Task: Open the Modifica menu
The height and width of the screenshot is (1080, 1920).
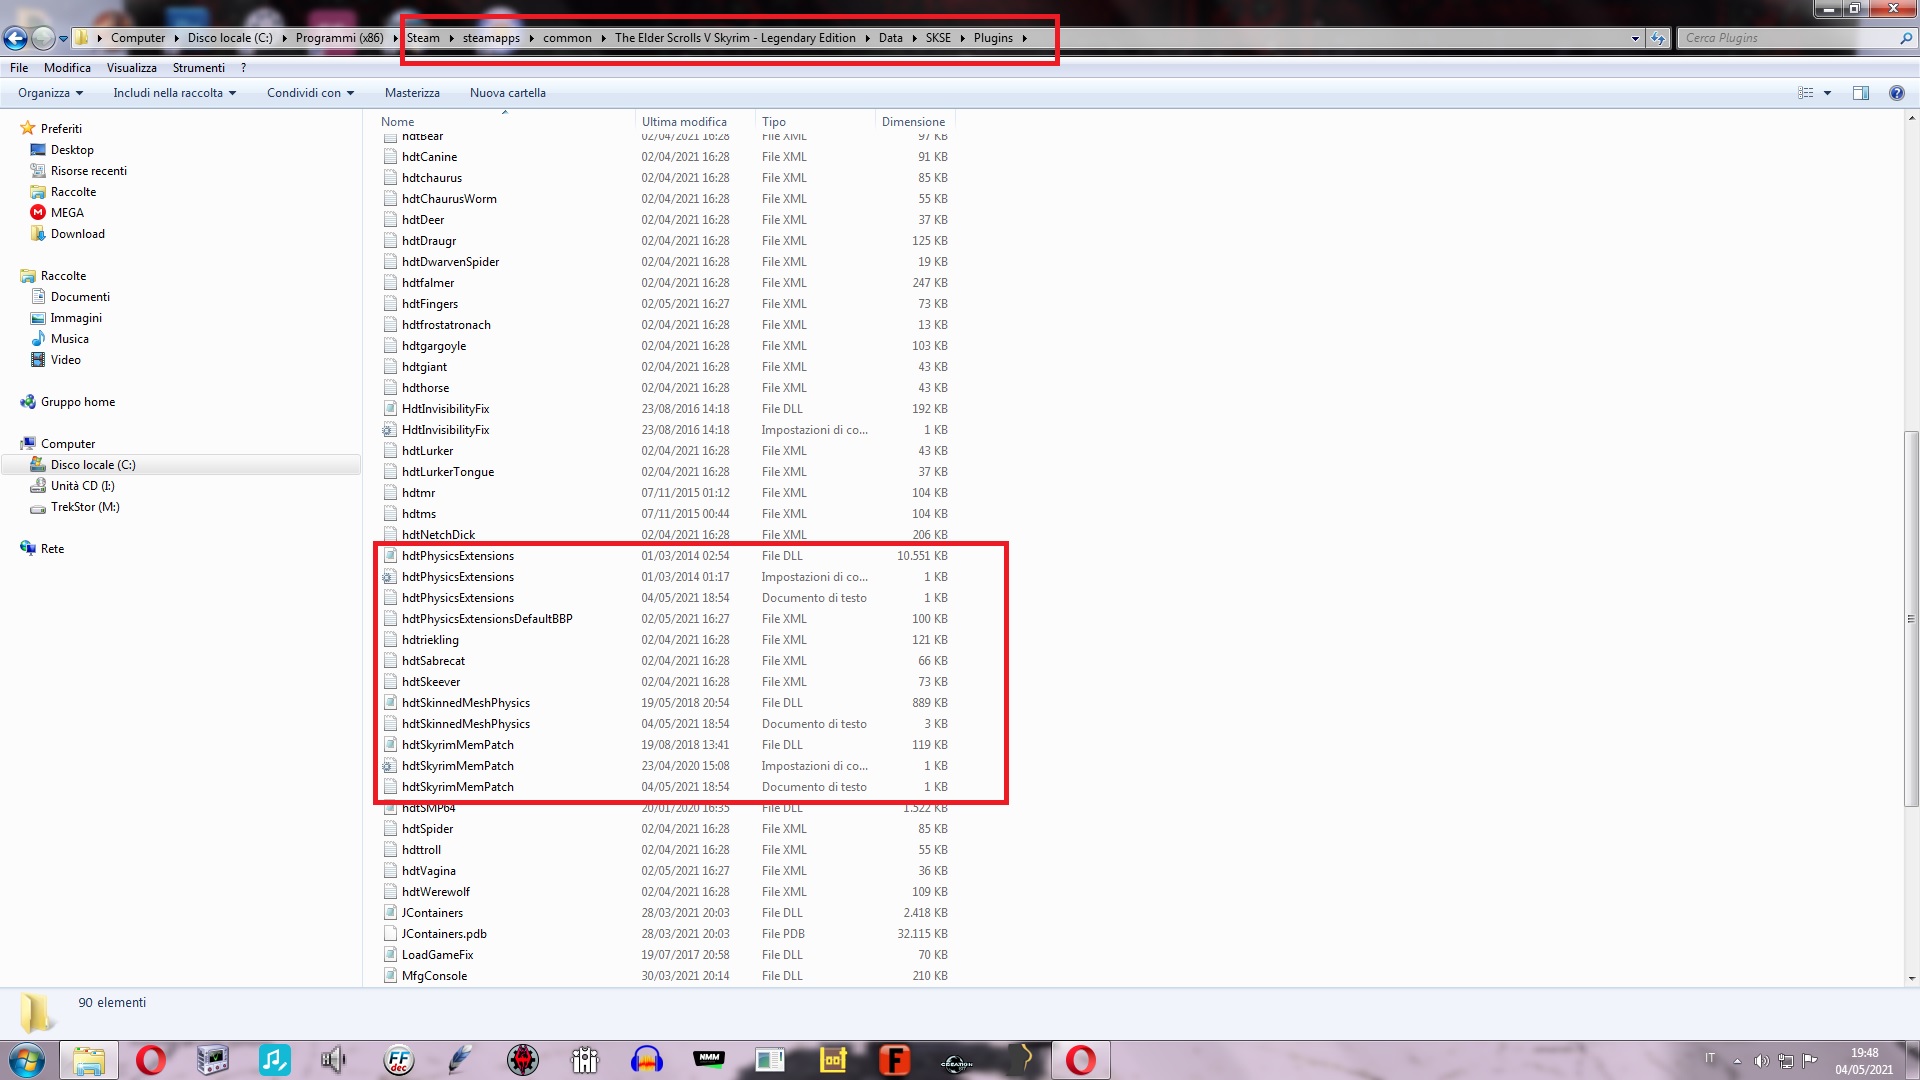Action: [67, 68]
